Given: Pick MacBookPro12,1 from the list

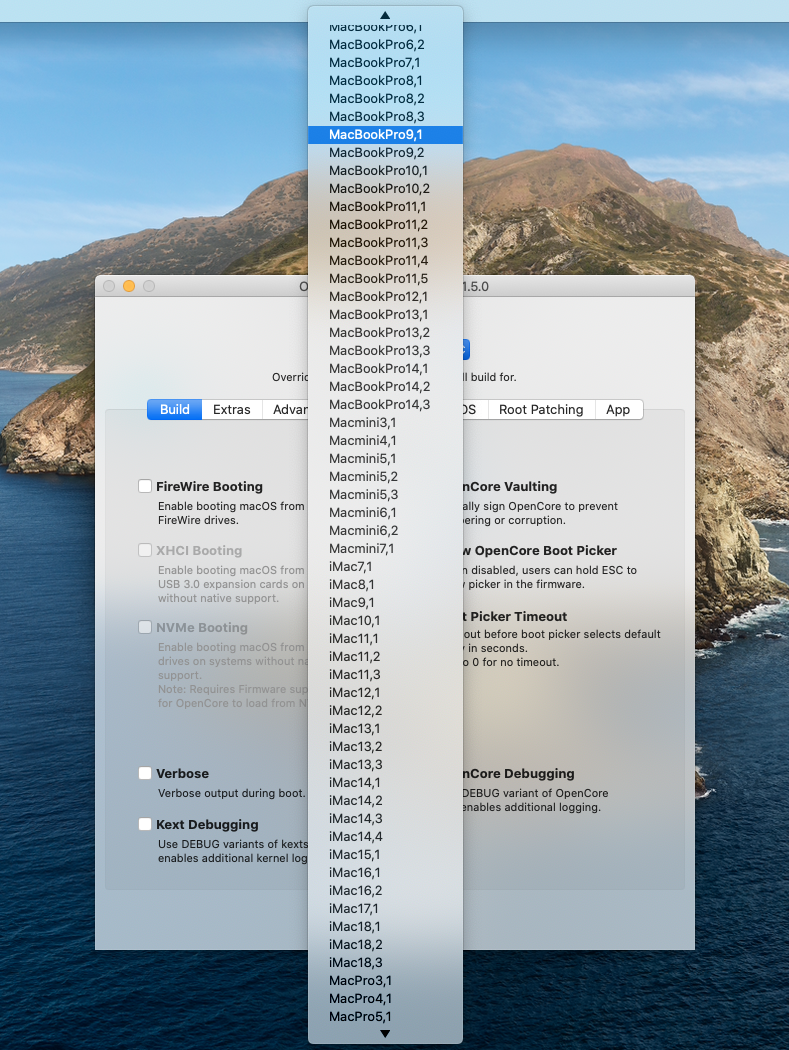Looking at the screenshot, I should 385,297.
